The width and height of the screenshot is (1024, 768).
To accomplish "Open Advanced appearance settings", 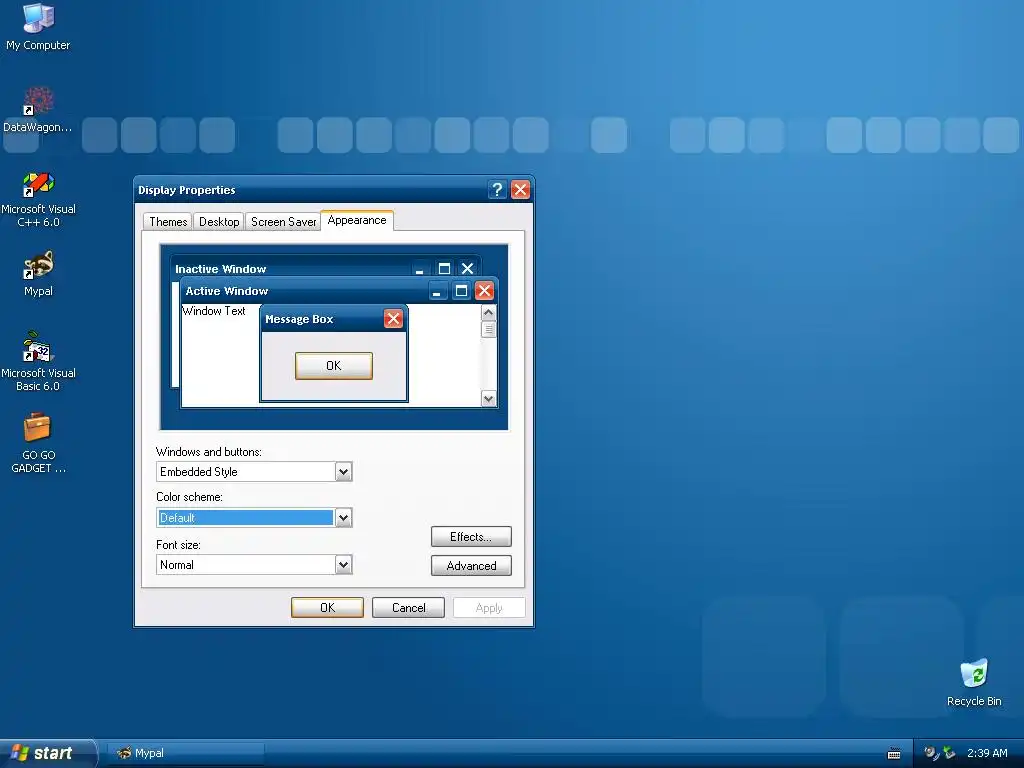I will point(471,566).
